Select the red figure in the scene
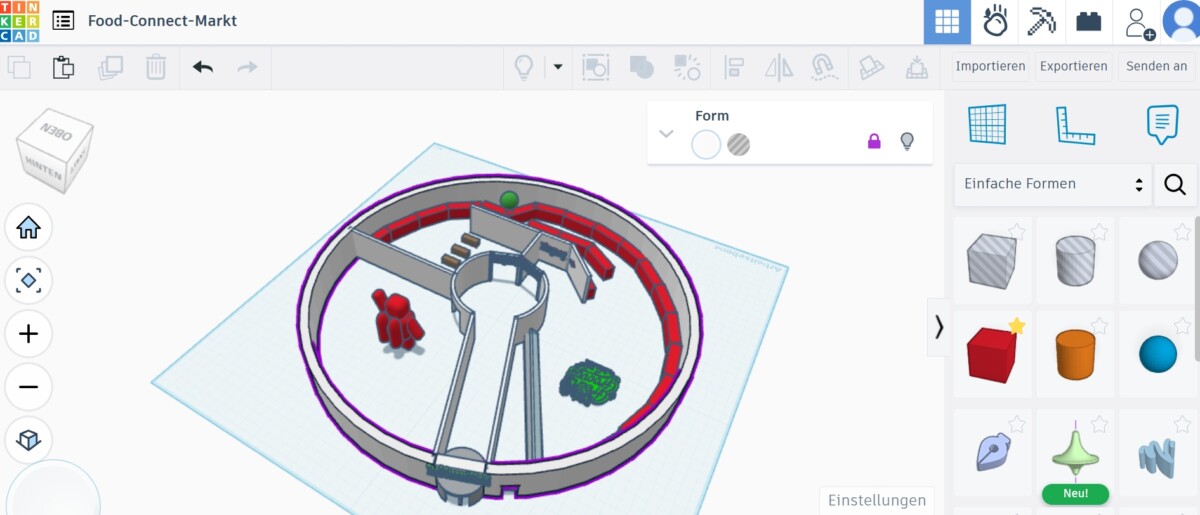The width and height of the screenshot is (1200, 515). pos(397,320)
